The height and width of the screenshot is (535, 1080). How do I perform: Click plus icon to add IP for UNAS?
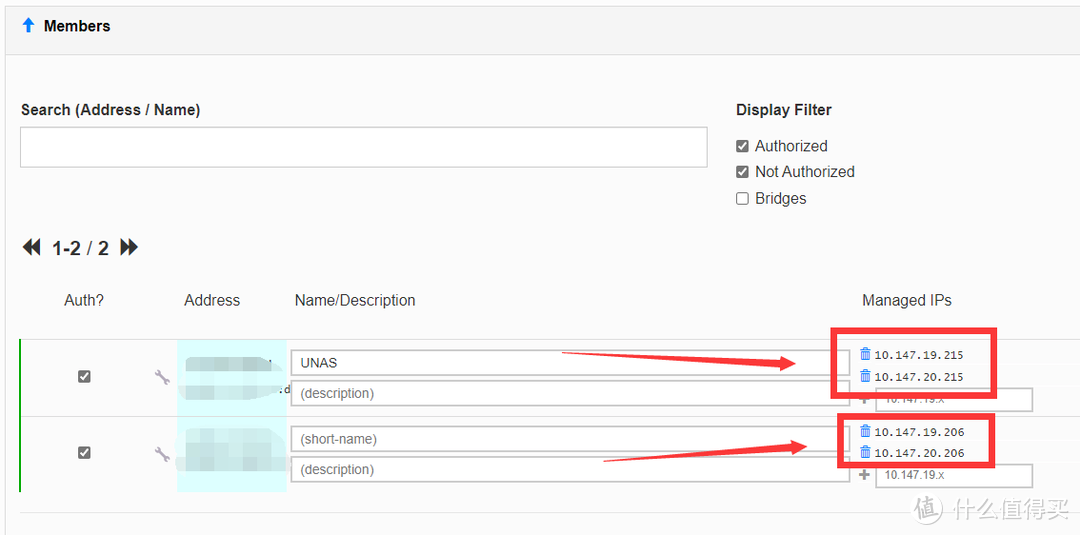864,399
